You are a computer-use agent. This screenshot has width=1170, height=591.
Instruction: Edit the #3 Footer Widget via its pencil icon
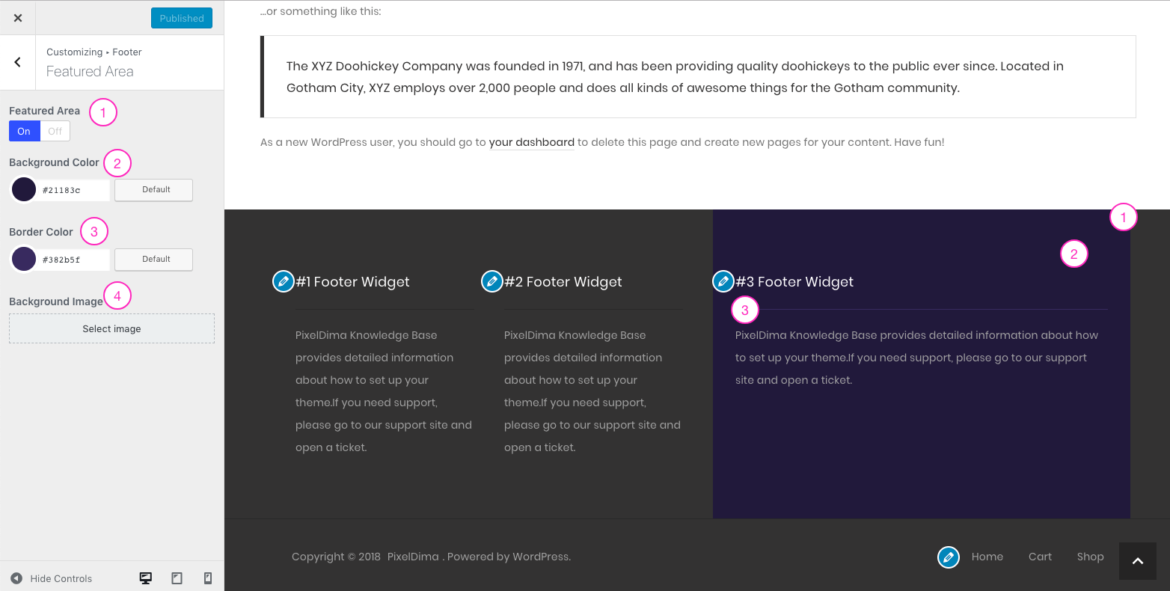click(723, 281)
